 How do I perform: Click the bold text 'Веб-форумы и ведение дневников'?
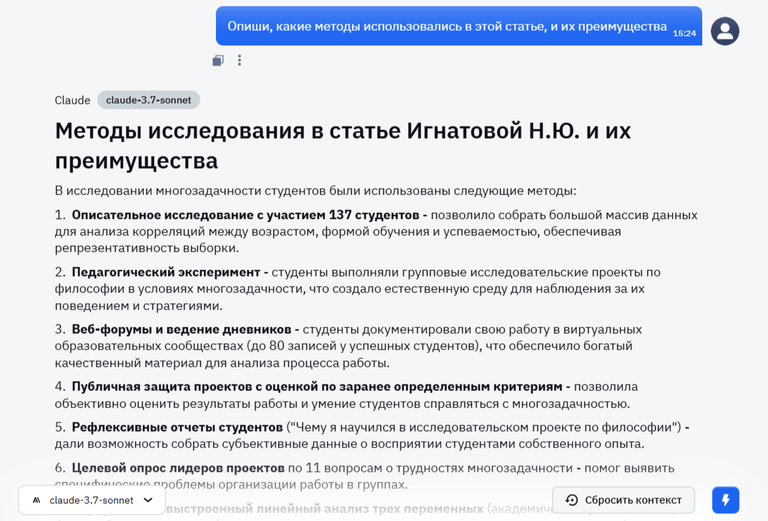click(x=181, y=330)
